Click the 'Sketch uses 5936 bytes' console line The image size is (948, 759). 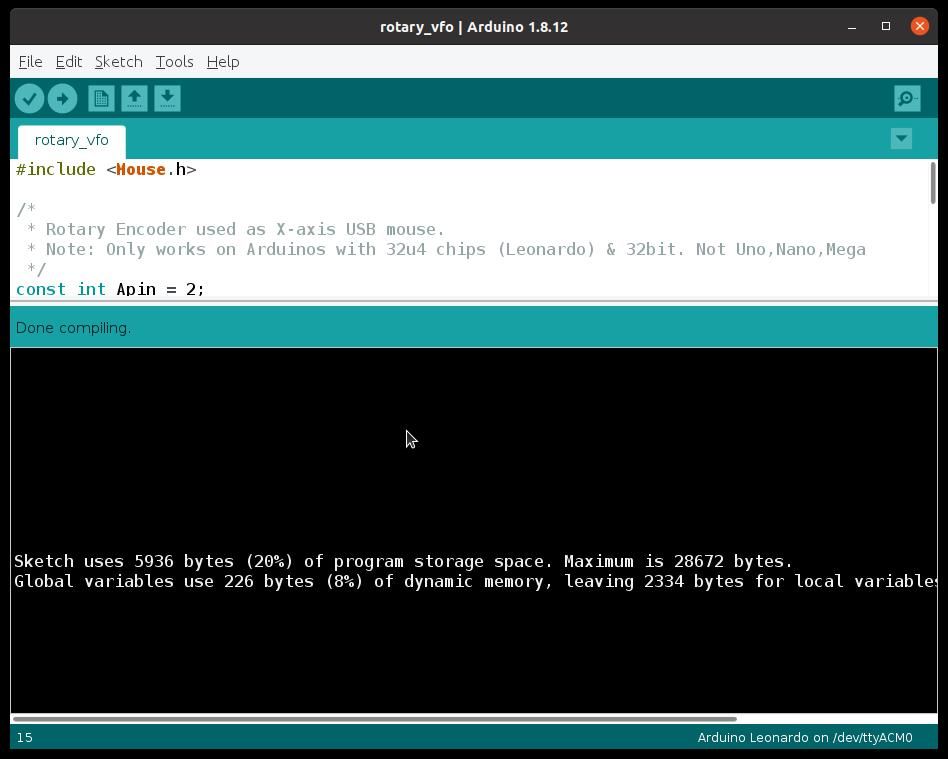pyautogui.click(x=403, y=561)
